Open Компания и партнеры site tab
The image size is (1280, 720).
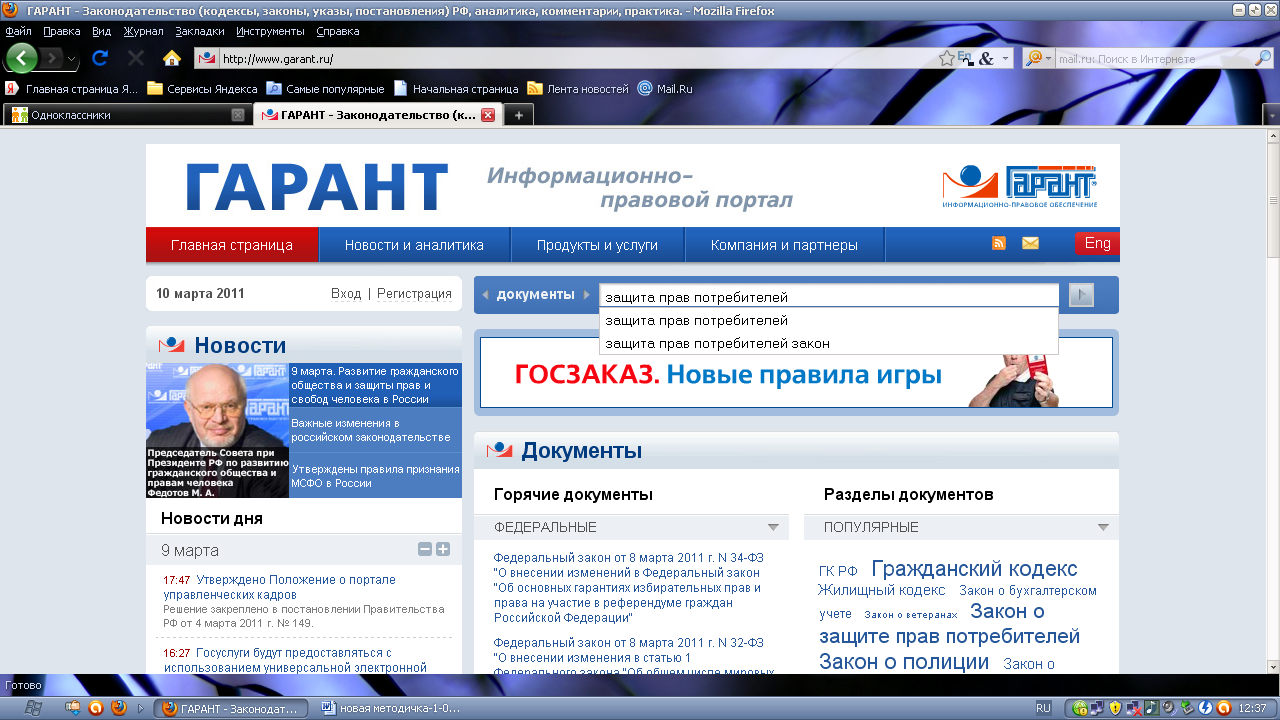784,245
